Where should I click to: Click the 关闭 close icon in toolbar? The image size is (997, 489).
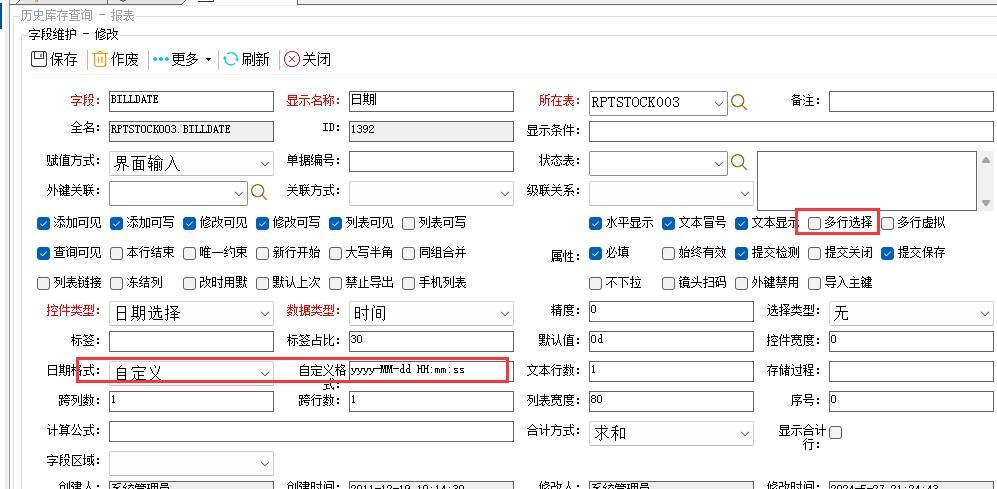point(291,59)
